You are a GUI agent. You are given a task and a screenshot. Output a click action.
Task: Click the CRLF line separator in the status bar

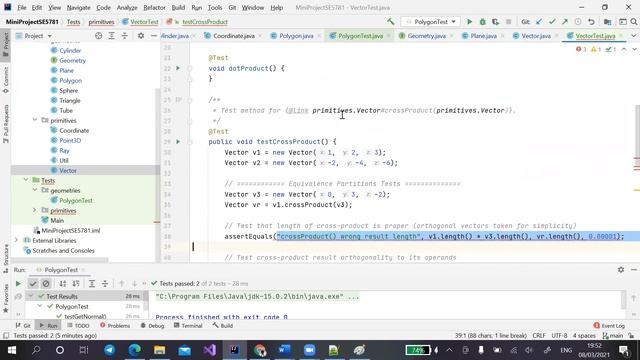point(539,336)
